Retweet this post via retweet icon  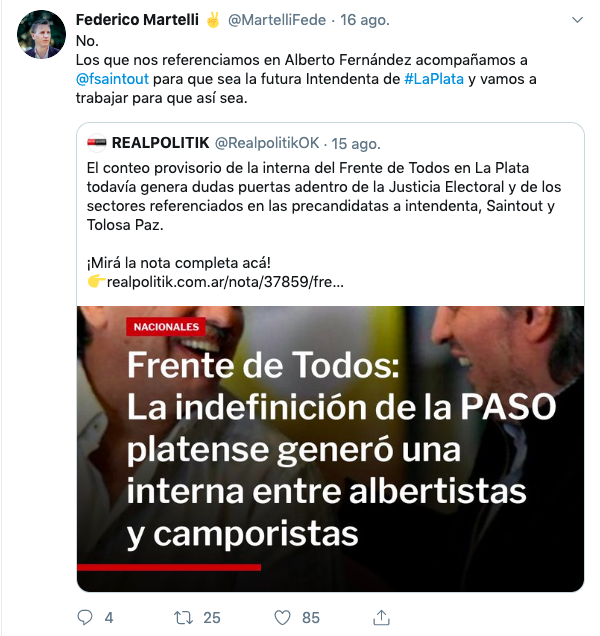[x=183, y=617]
